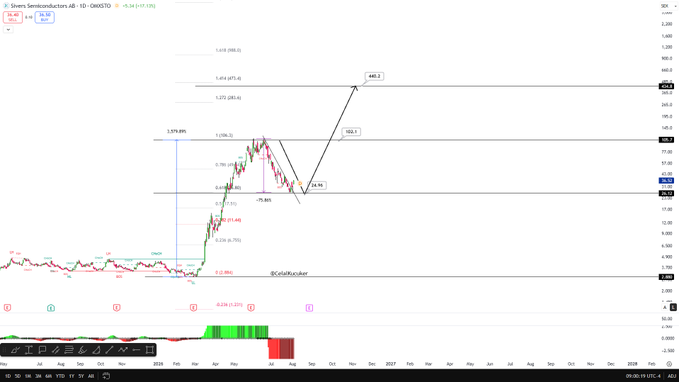
Task: Open the purple upcoming earnings marker
Action: (309, 308)
